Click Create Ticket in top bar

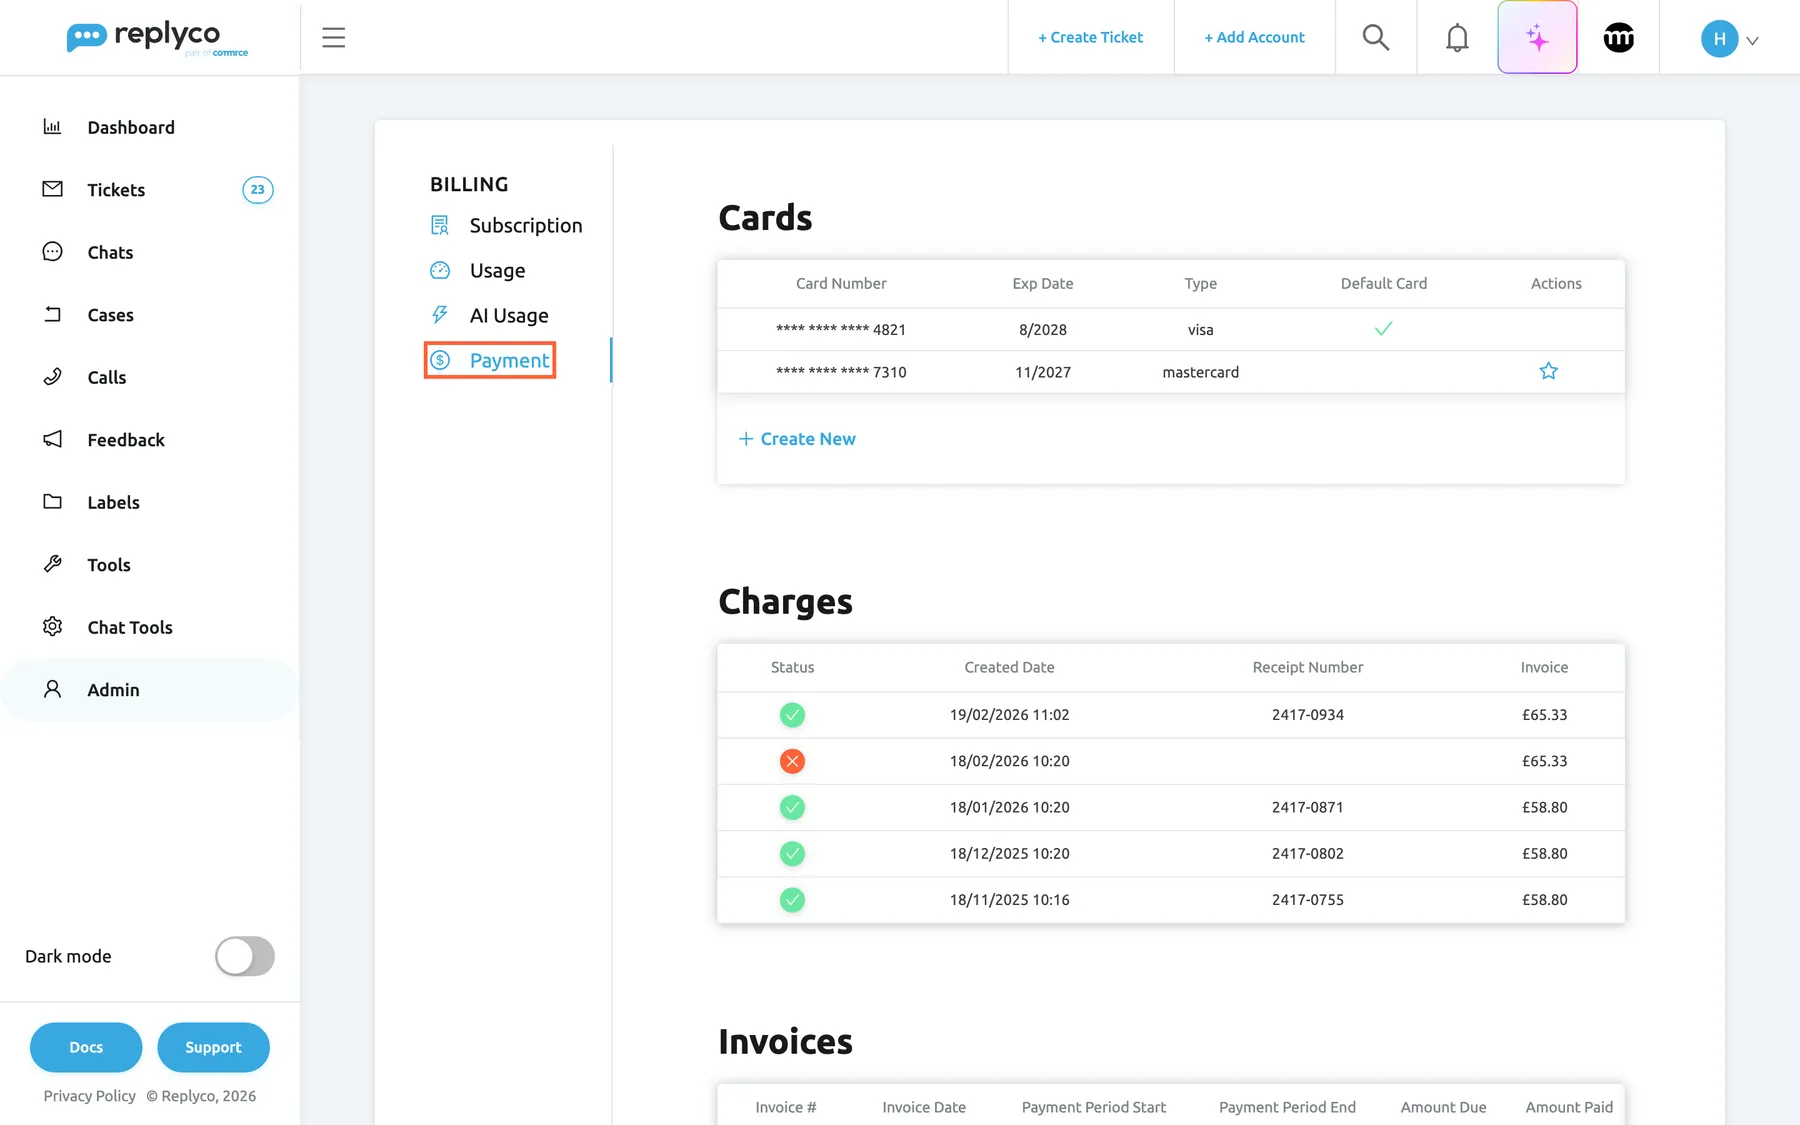(x=1090, y=37)
